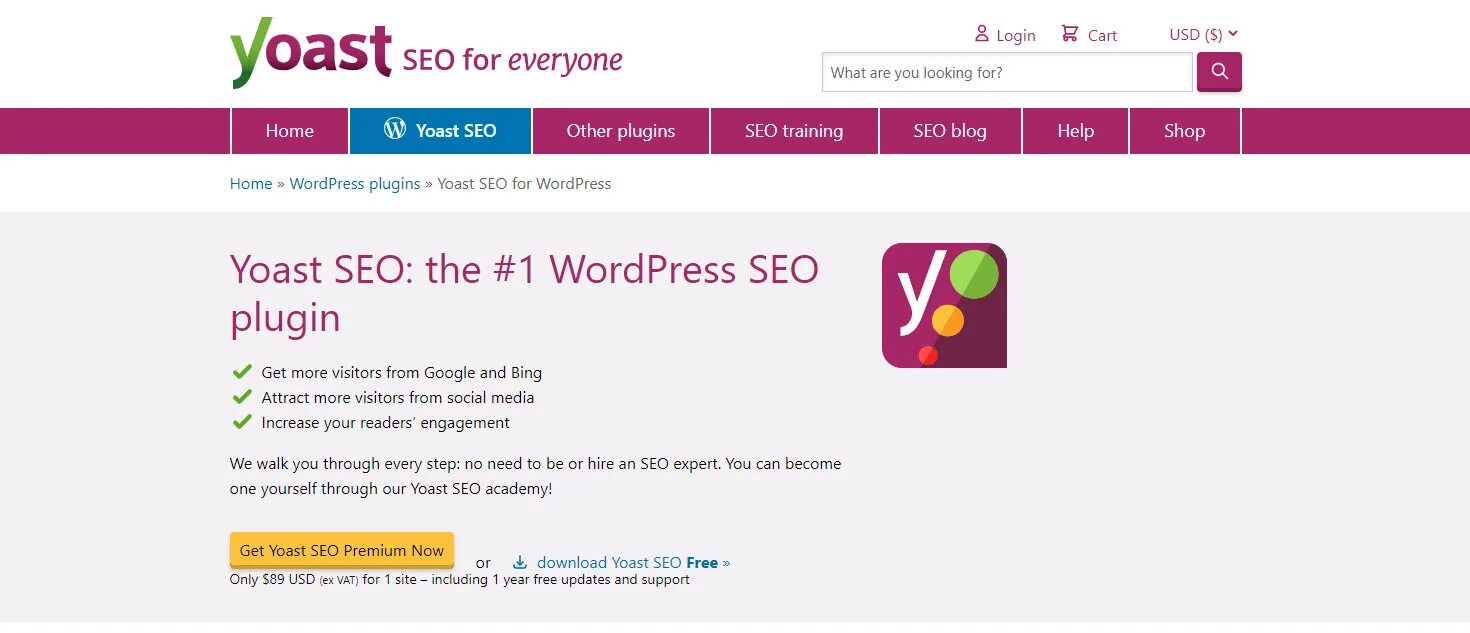The image size is (1470, 633).
Task: Click the Cart link text
Action: point(1102,35)
